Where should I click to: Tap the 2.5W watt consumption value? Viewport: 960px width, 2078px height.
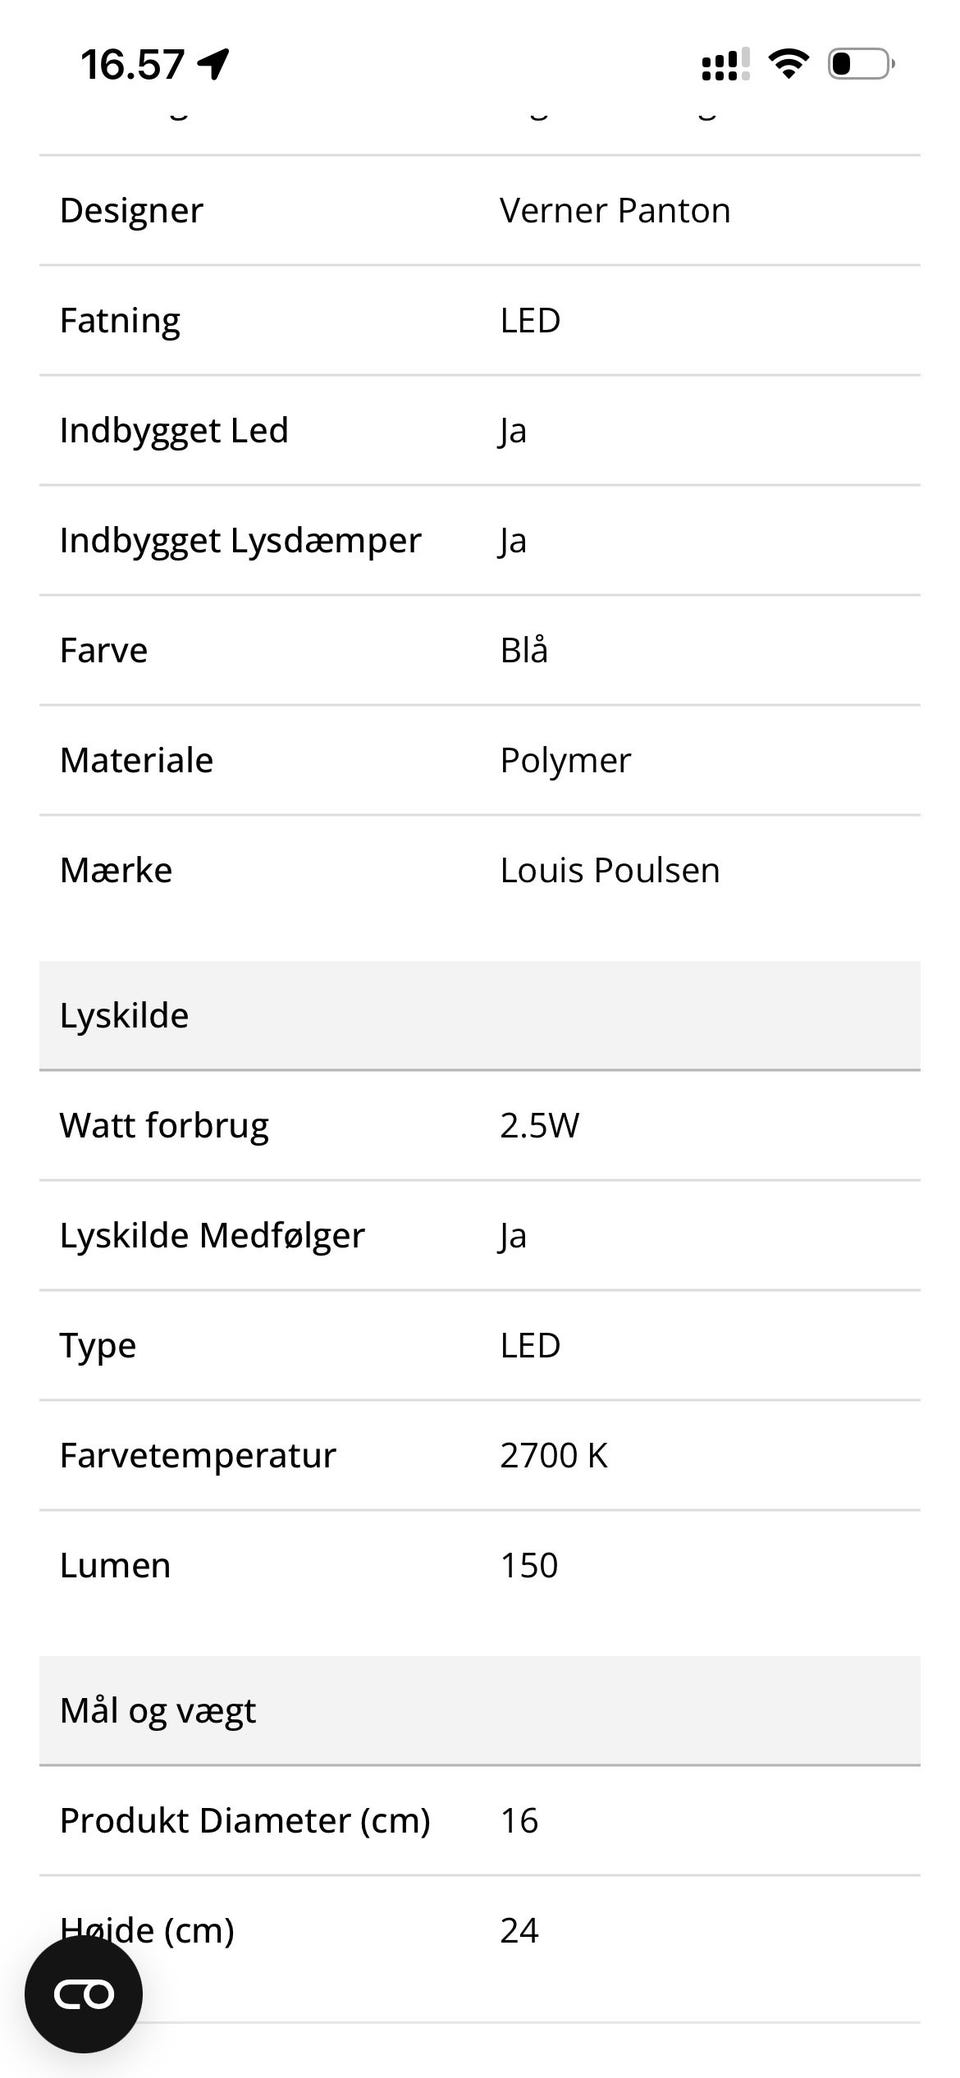click(540, 1124)
